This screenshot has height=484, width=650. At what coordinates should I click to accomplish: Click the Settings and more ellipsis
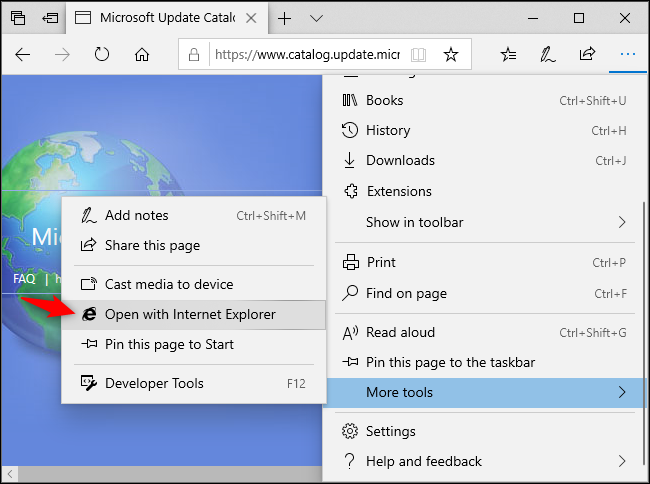pos(627,54)
